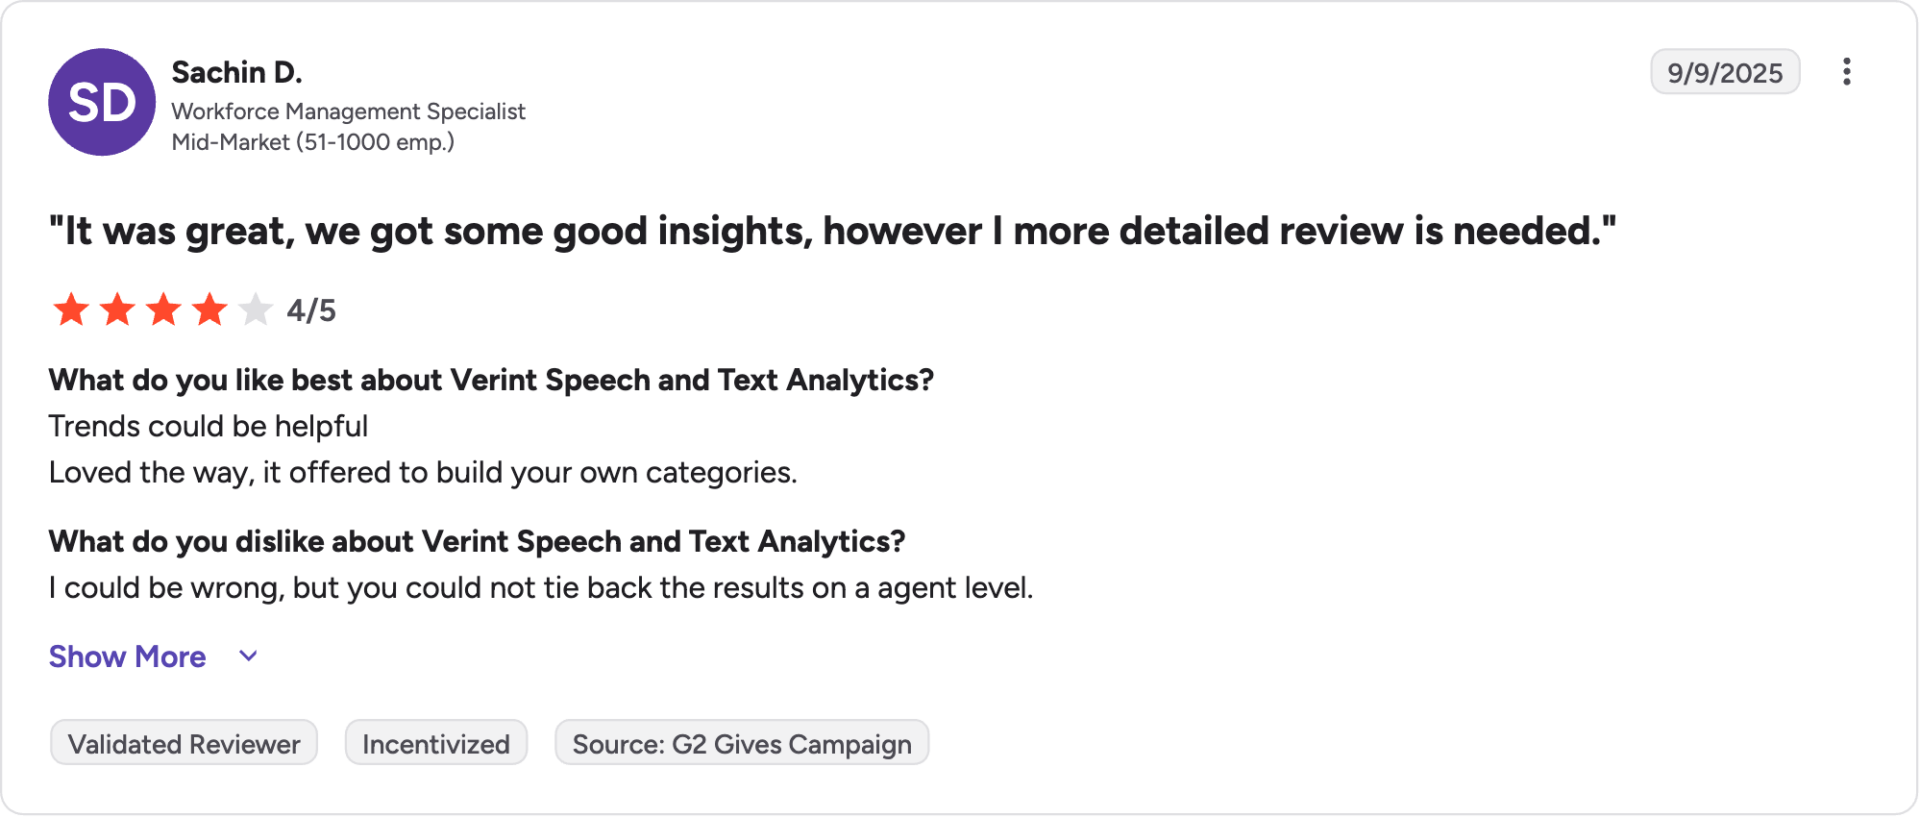The image size is (1920, 817).
Task: Click the 'What do you dislike' question
Action: click(477, 541)
